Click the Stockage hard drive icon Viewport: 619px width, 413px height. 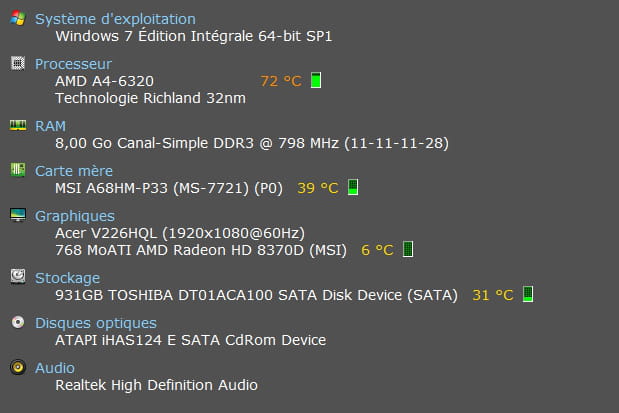(17, 277)
